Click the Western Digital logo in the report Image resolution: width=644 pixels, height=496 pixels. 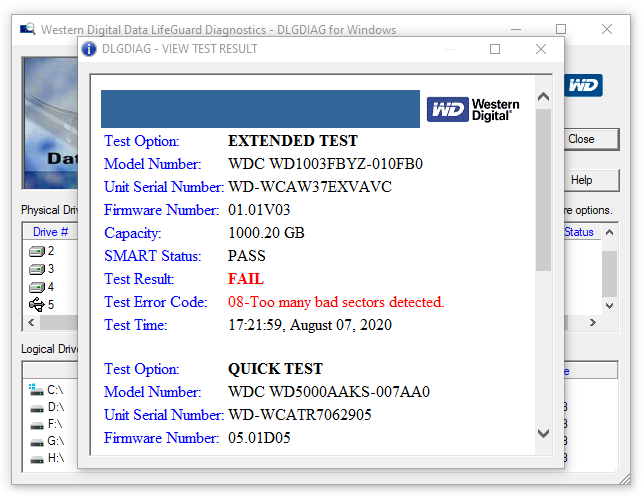pos(473,110)
